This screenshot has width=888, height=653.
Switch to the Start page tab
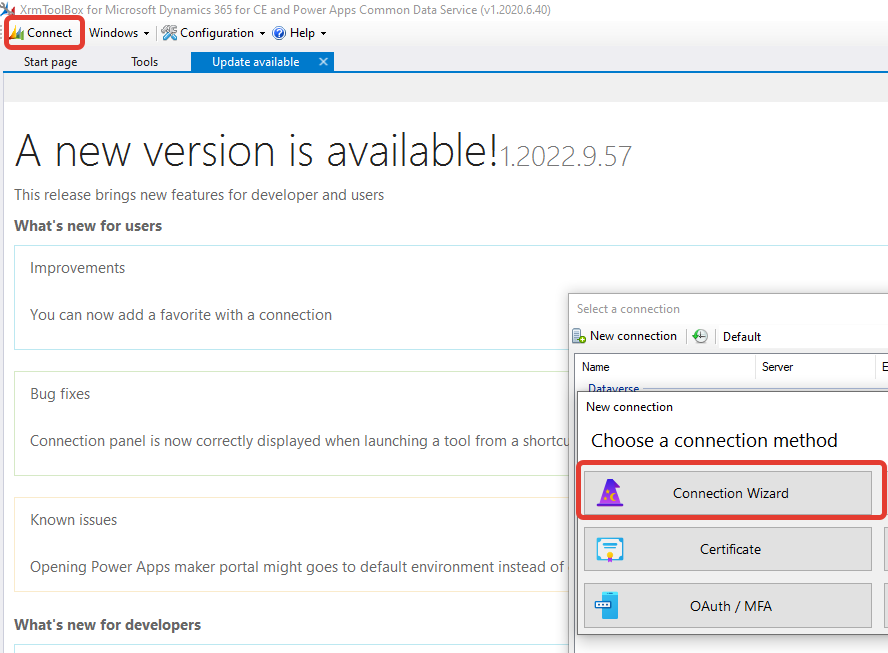click(x=50, y=62)
